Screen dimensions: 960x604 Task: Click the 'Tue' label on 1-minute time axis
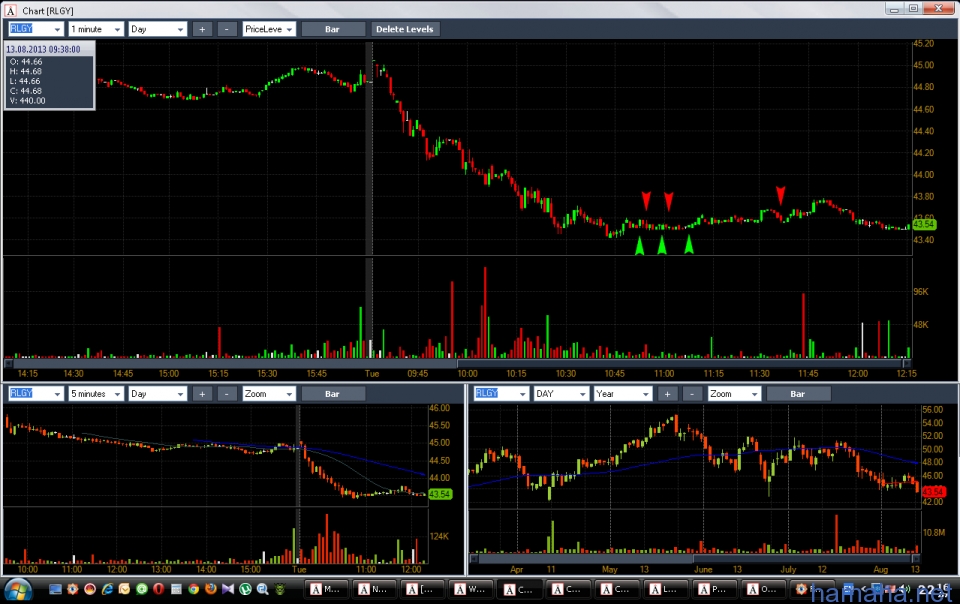click(x=372, y=373)
